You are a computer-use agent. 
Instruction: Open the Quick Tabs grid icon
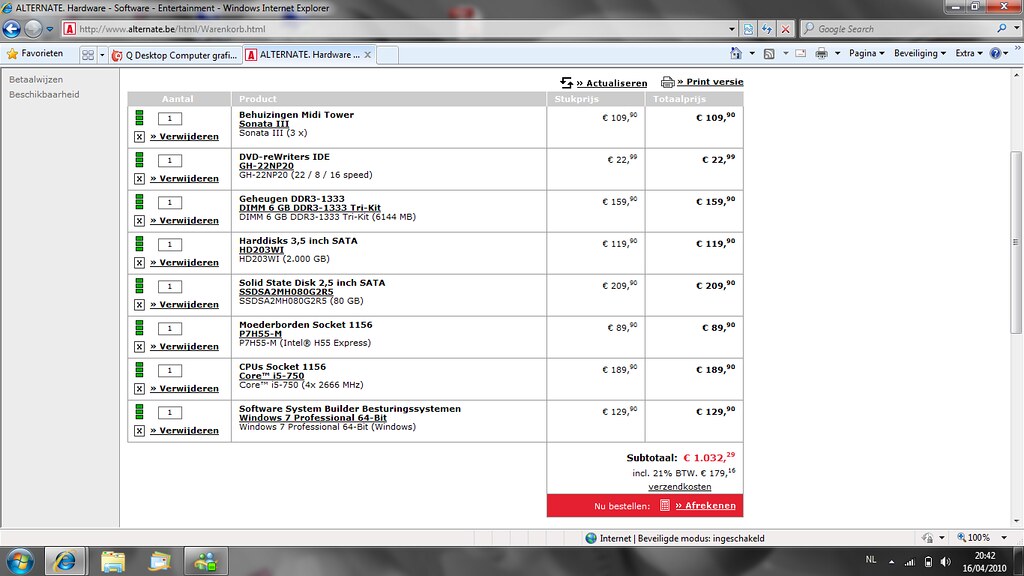click(88, 55)
